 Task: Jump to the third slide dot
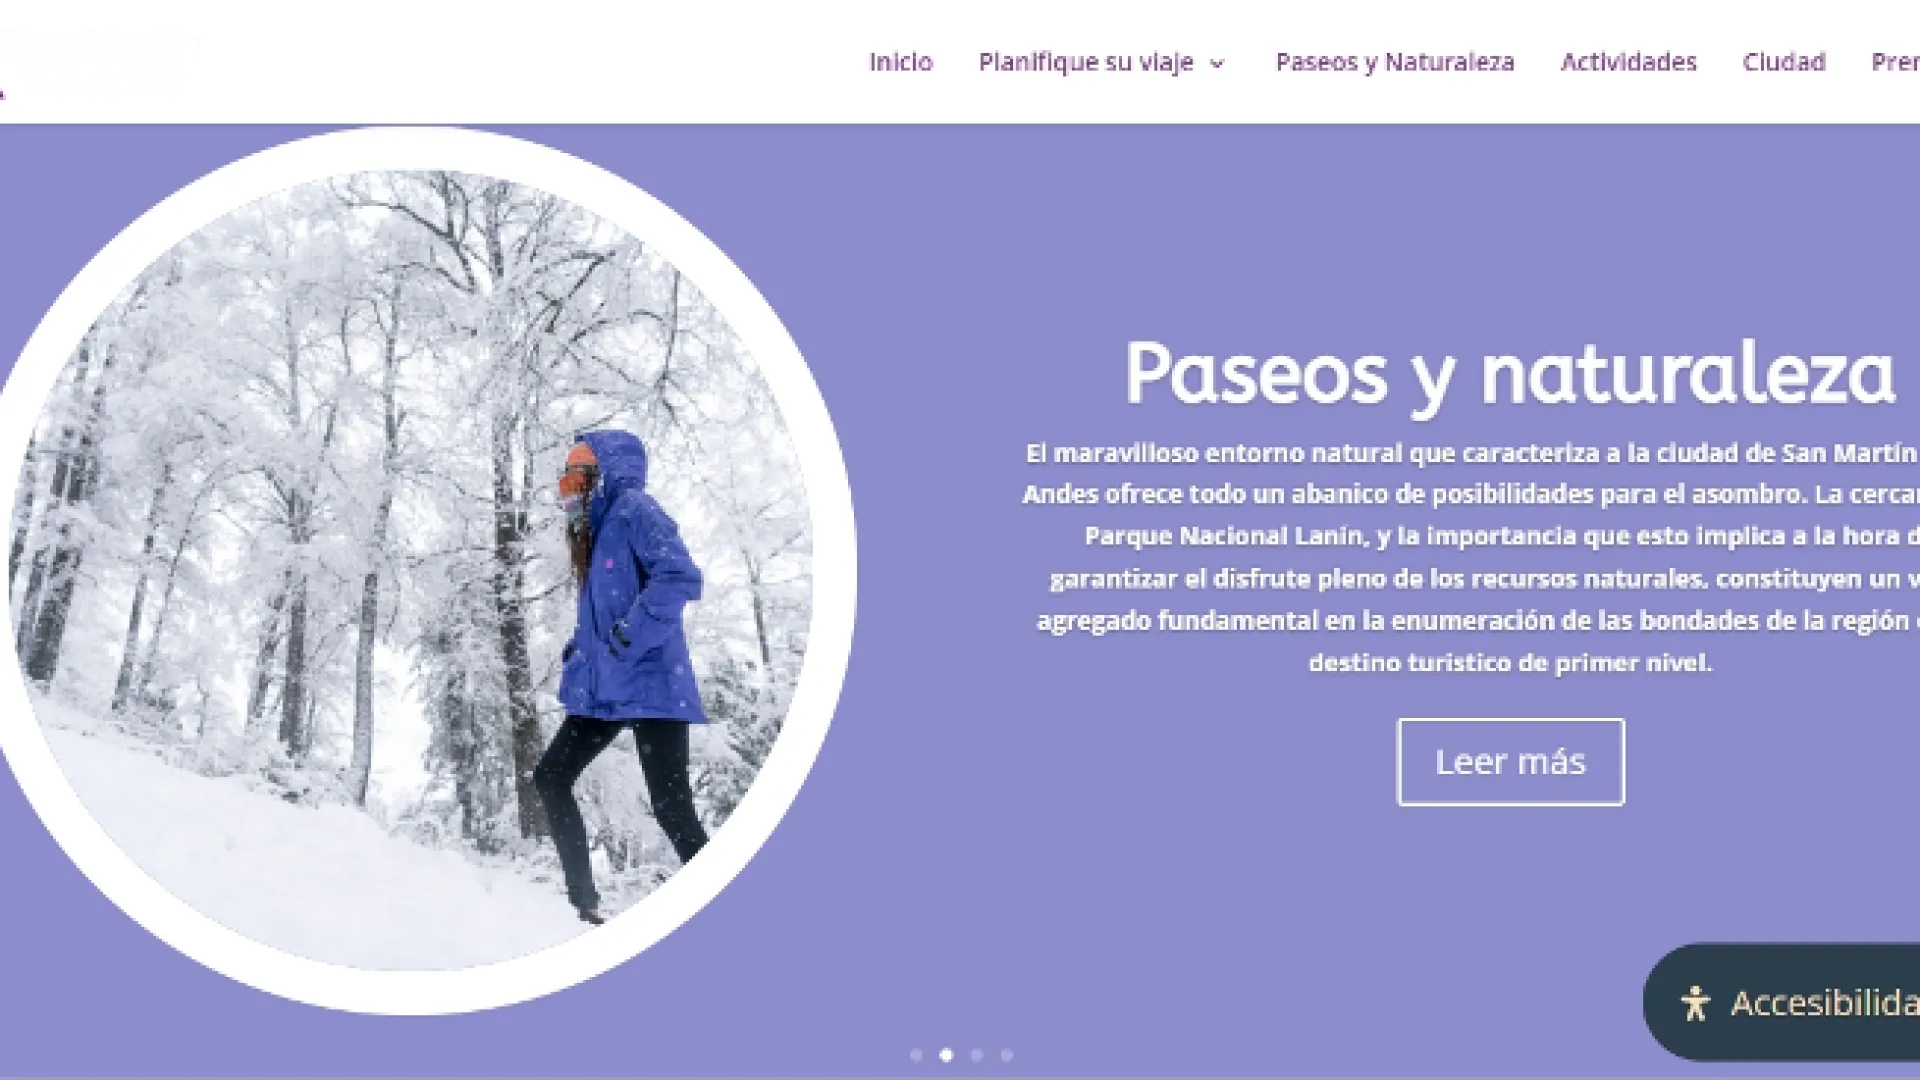pos(977,1055)
